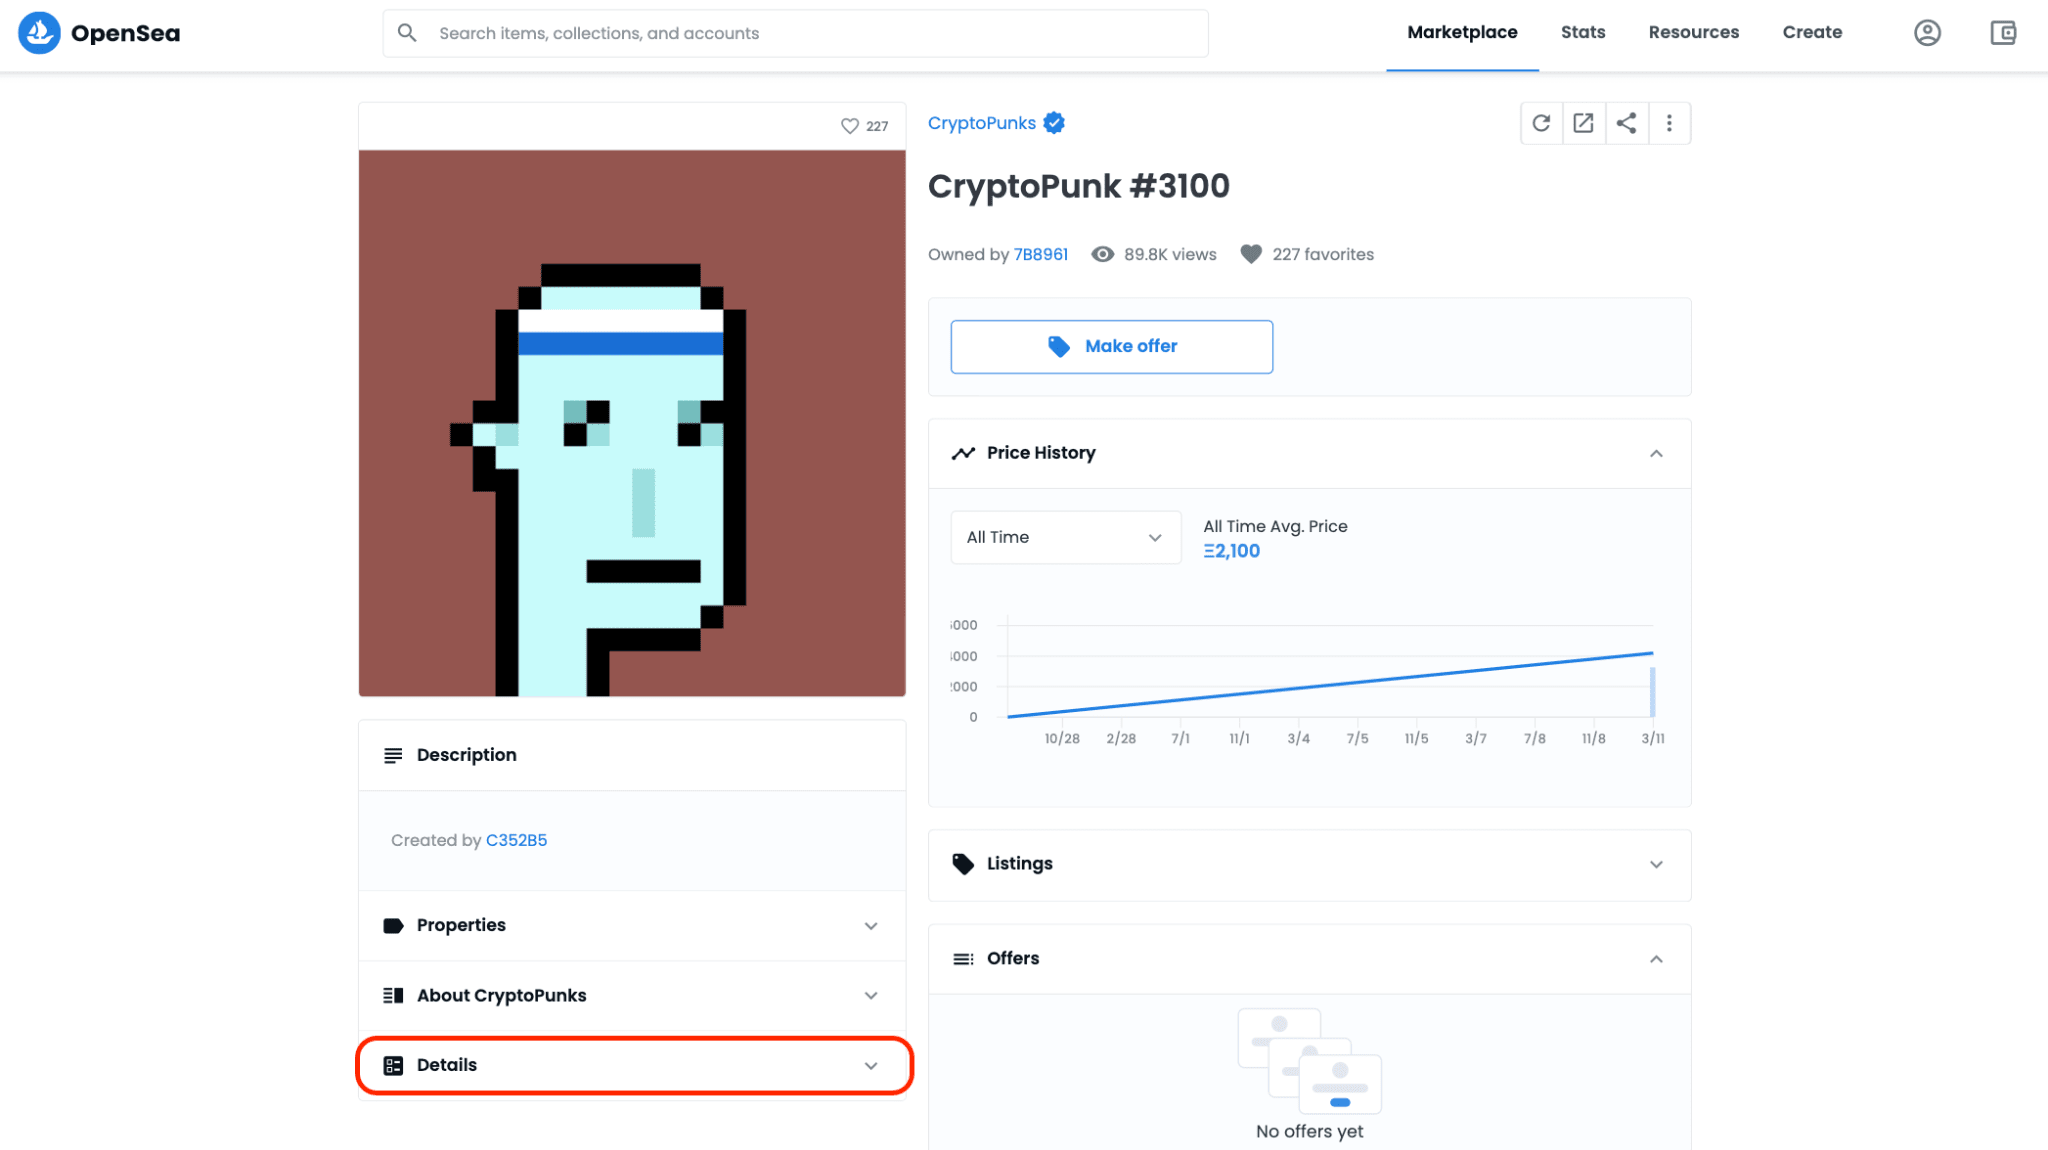Viewport: 2048px width, 1150px height.
Task: Click the external link icon
Action: [1584, 122]
